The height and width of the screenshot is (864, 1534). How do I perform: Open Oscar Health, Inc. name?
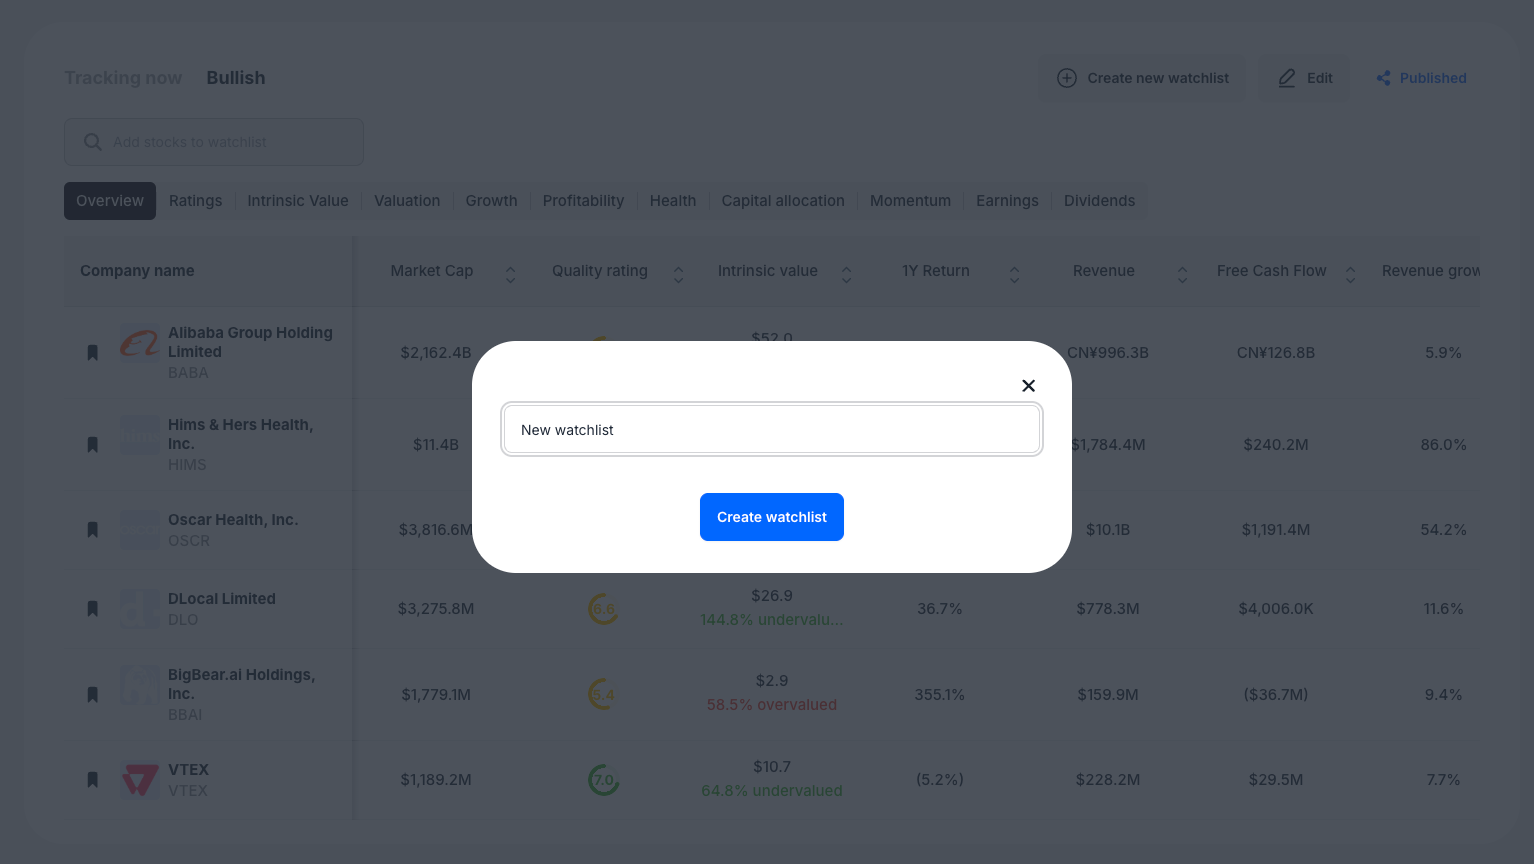(x=233, y=520)
